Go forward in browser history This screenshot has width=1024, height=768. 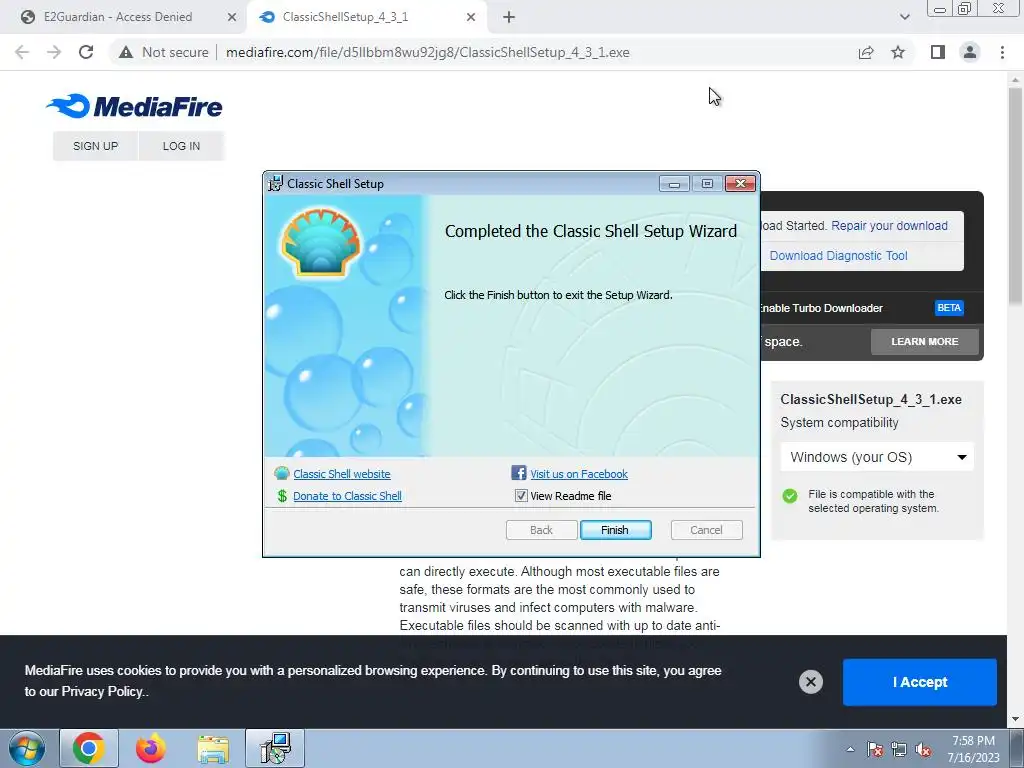54,52
